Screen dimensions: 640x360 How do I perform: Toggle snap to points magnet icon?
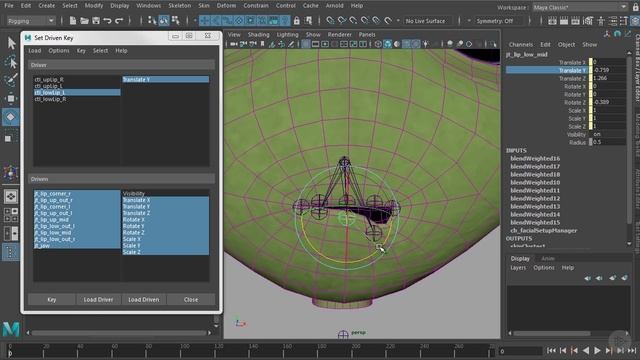pos(353,20)
